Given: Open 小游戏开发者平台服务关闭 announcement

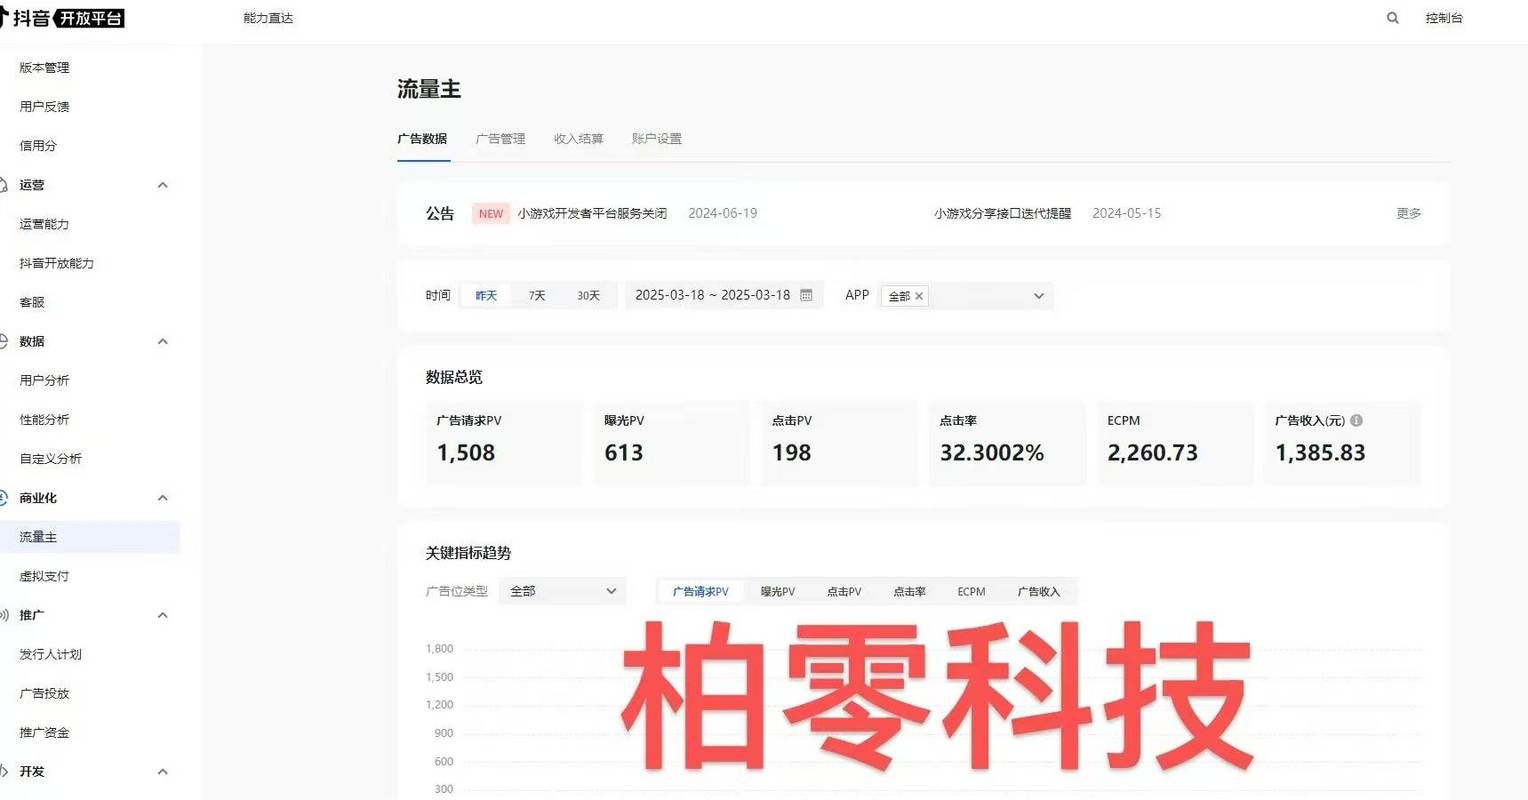Looking at the screenshot, I should coord(592,214).
